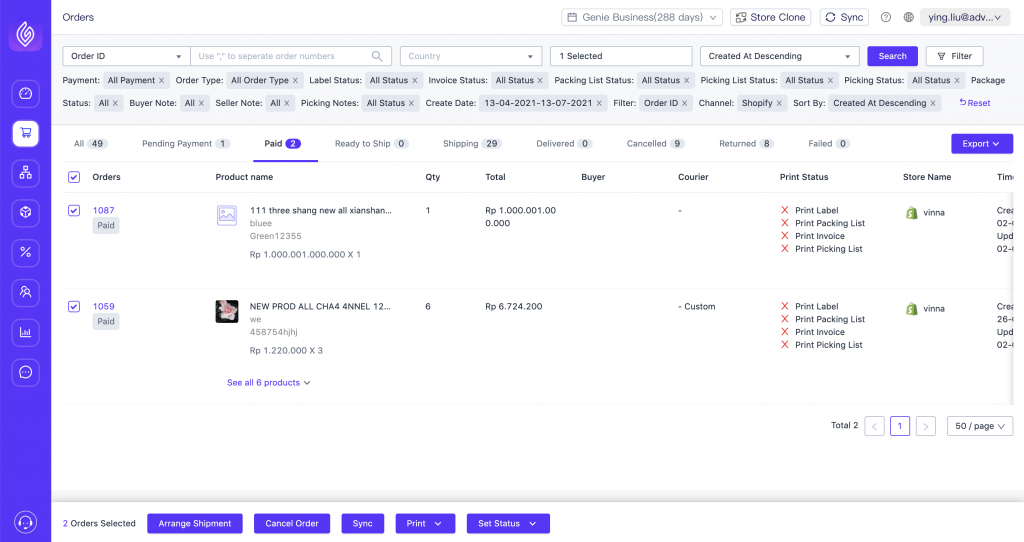Click Shopify icon for order 1059 store
The height and width of the screenshot is (542, 1024).
[x=912, y=309]
